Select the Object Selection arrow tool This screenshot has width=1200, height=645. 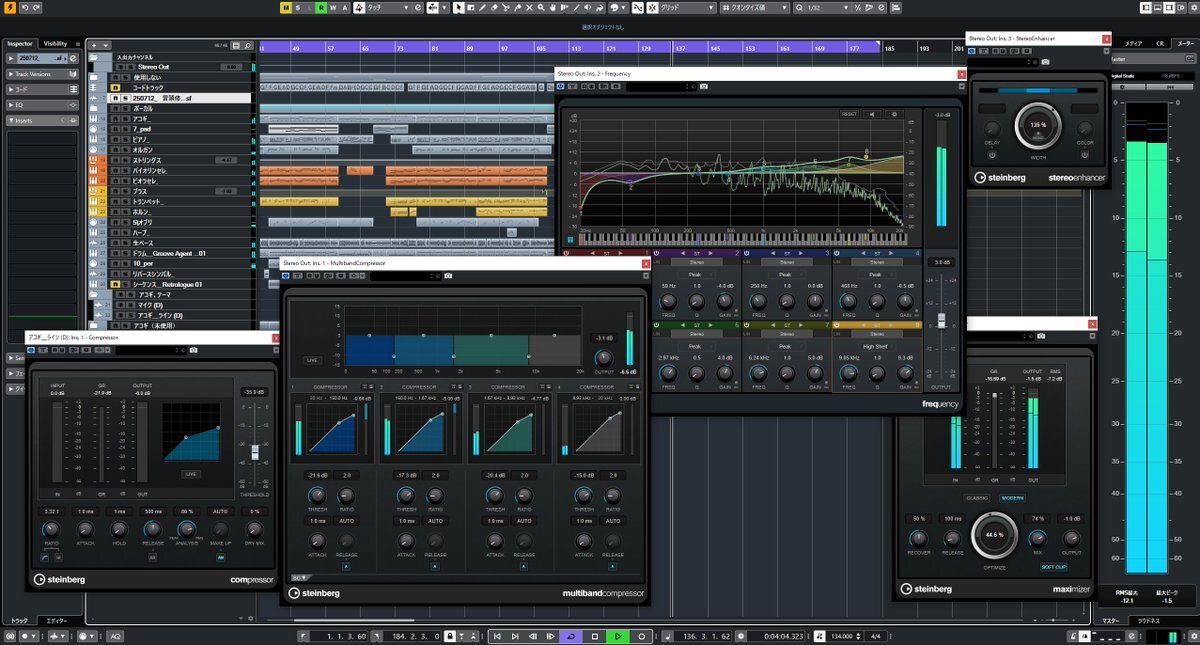[x=458, y=7]
